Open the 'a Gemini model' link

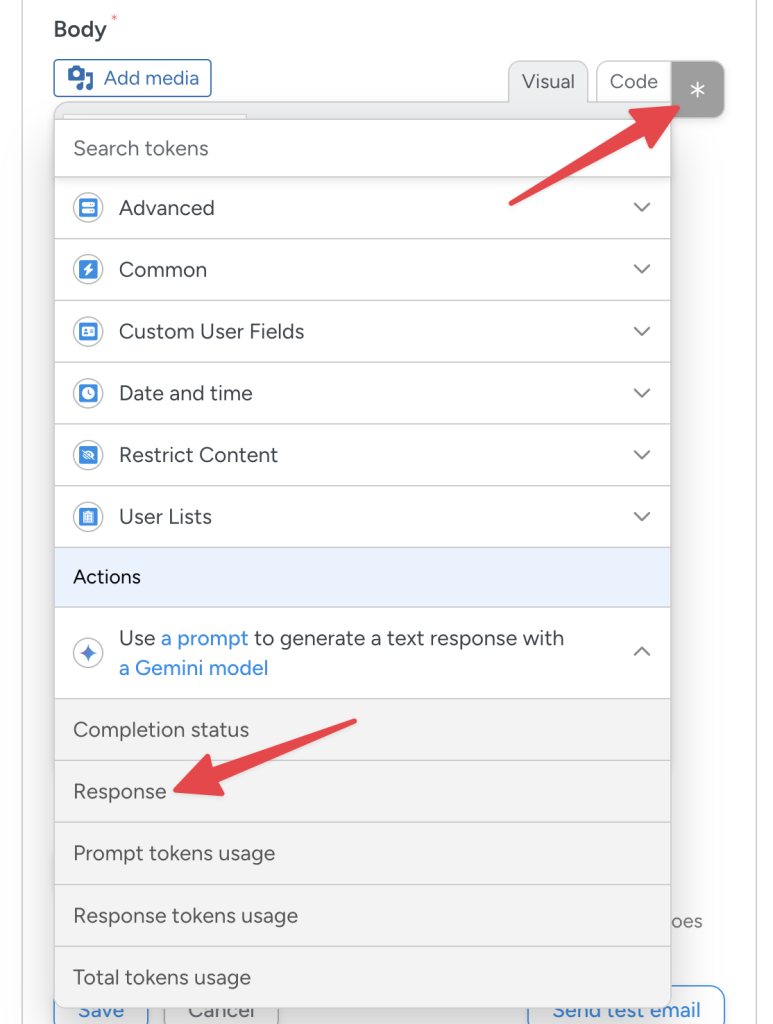(x=193, y=667)
